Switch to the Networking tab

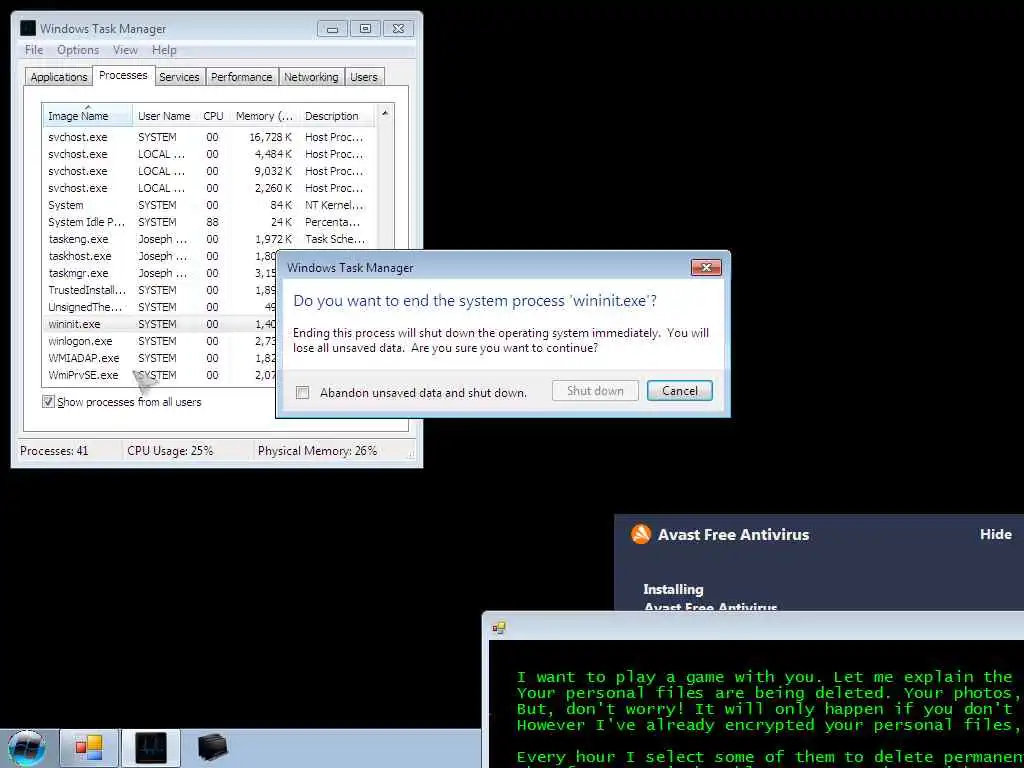[x=311, y=77]
